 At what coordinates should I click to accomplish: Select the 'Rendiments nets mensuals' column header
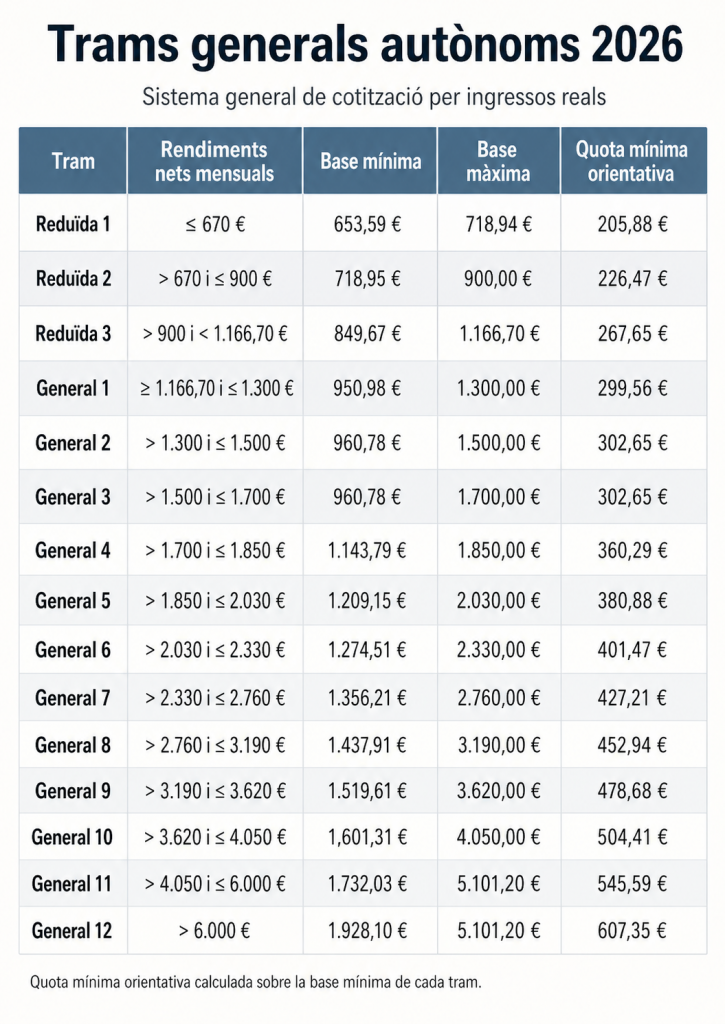coord(214,161)
